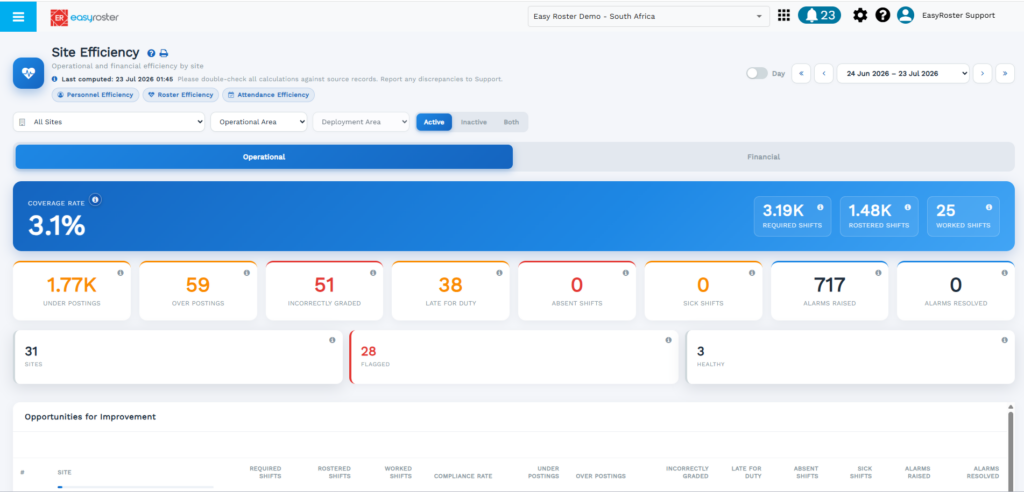1024x492 pixels.
Task: Click the 3 Healthy sites card
Action: coord(850,357)
